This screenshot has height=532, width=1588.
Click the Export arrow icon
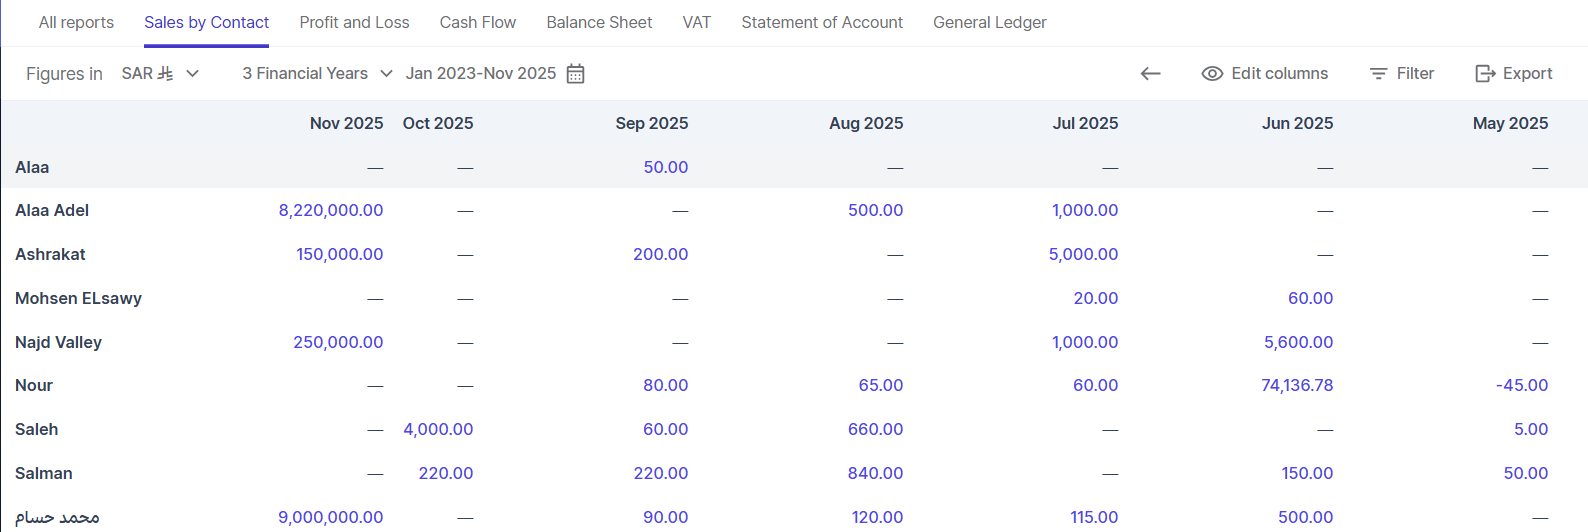point(1485,74)
